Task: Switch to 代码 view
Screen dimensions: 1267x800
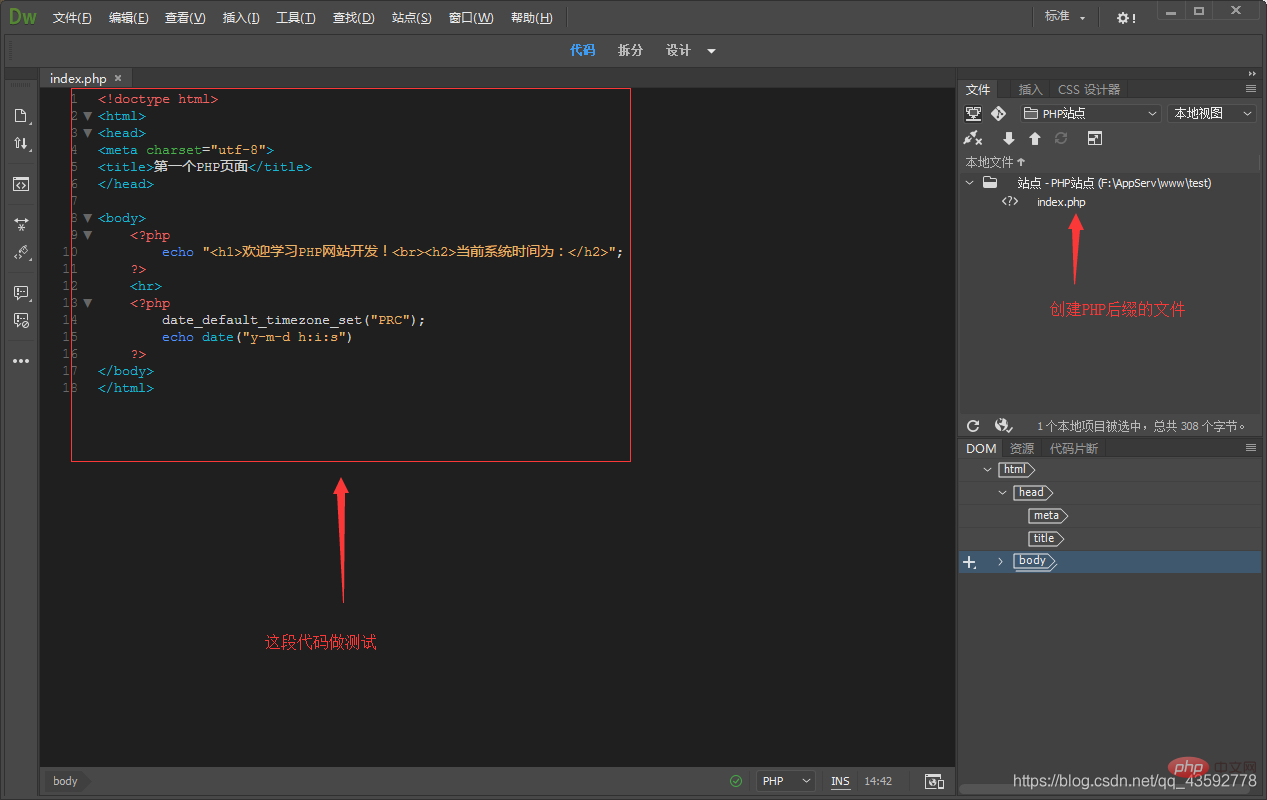Action: [583, 50]
